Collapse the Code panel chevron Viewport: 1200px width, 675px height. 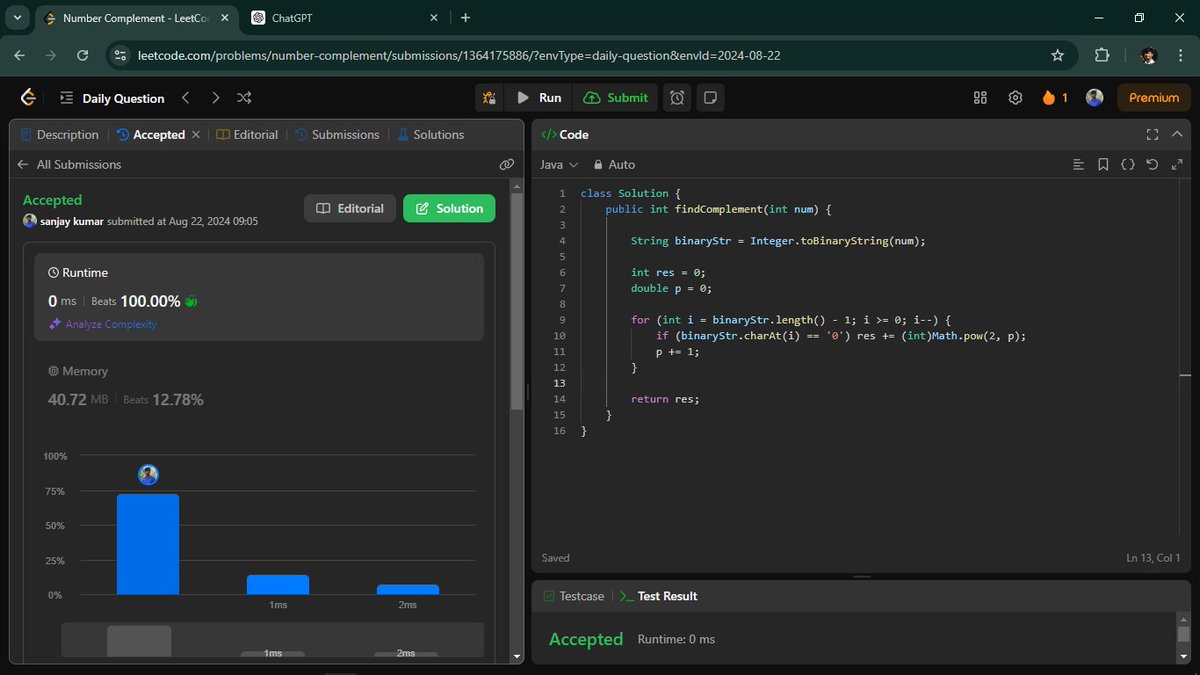click(1177, 135)
